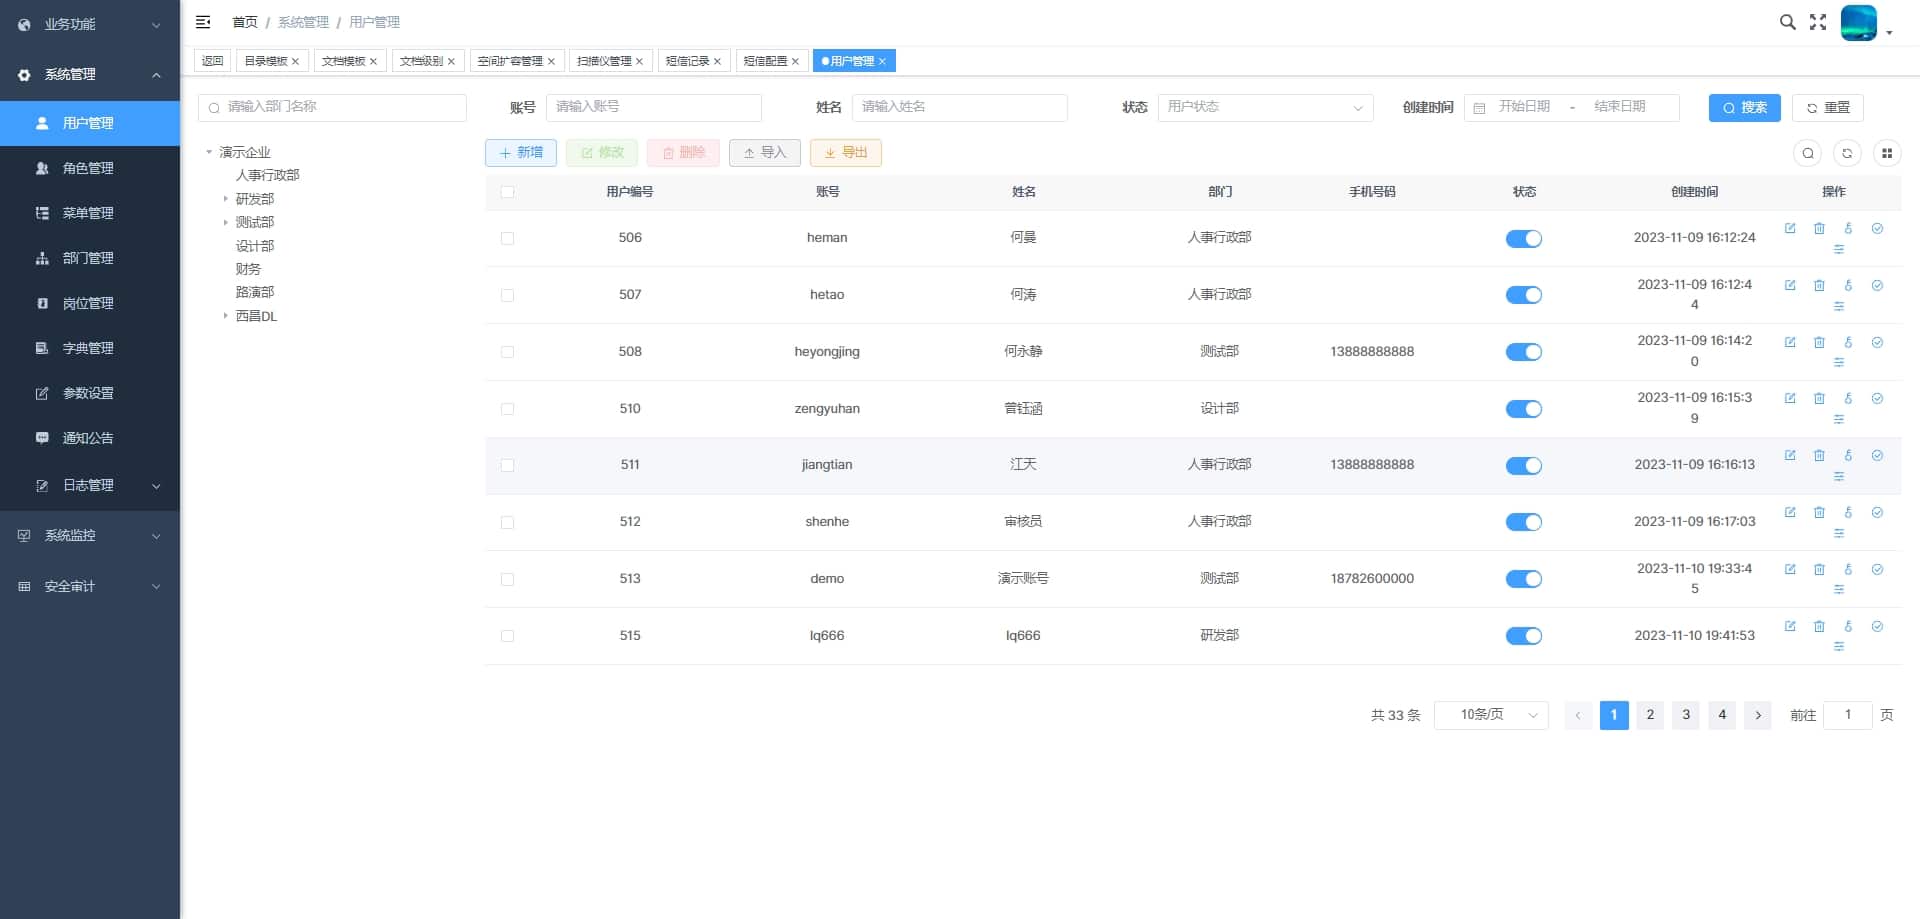Open the header search magnifier icon

coord(1787,22)
